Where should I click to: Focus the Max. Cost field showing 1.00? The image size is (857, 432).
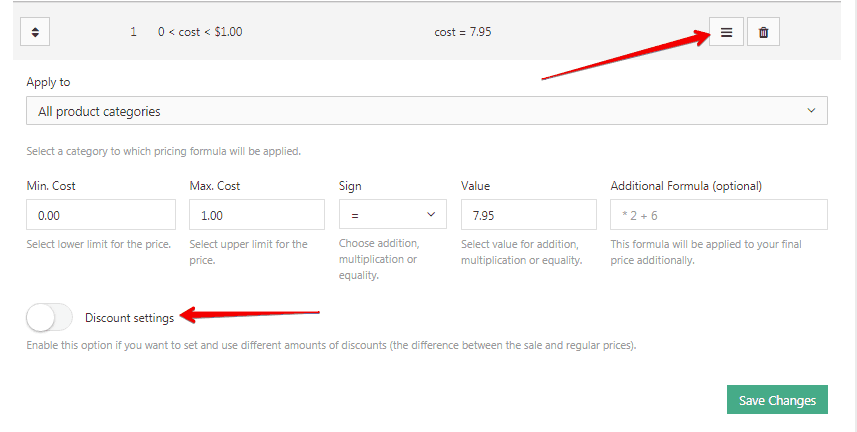pos(257,214)
